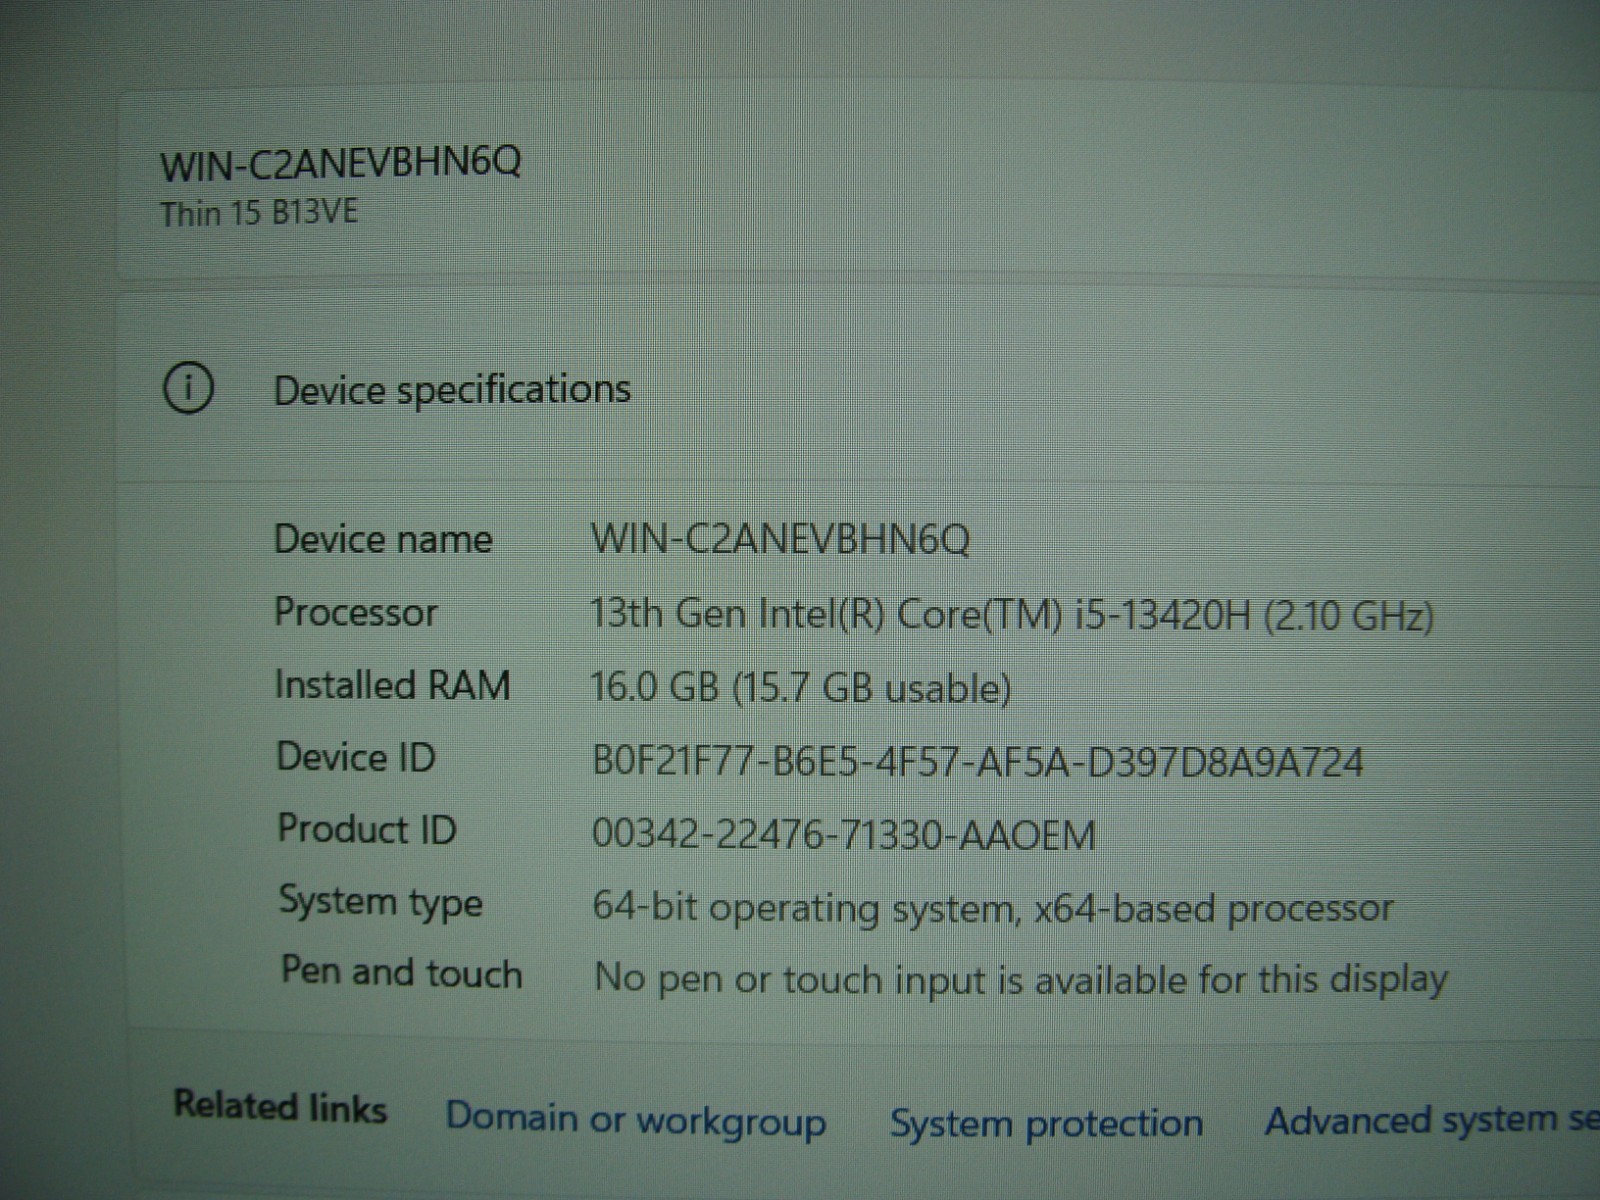The width and height of the screenshot is (1600, 1200).
Task: Click the Installed RAM label
Action: [x=392, y=685]
